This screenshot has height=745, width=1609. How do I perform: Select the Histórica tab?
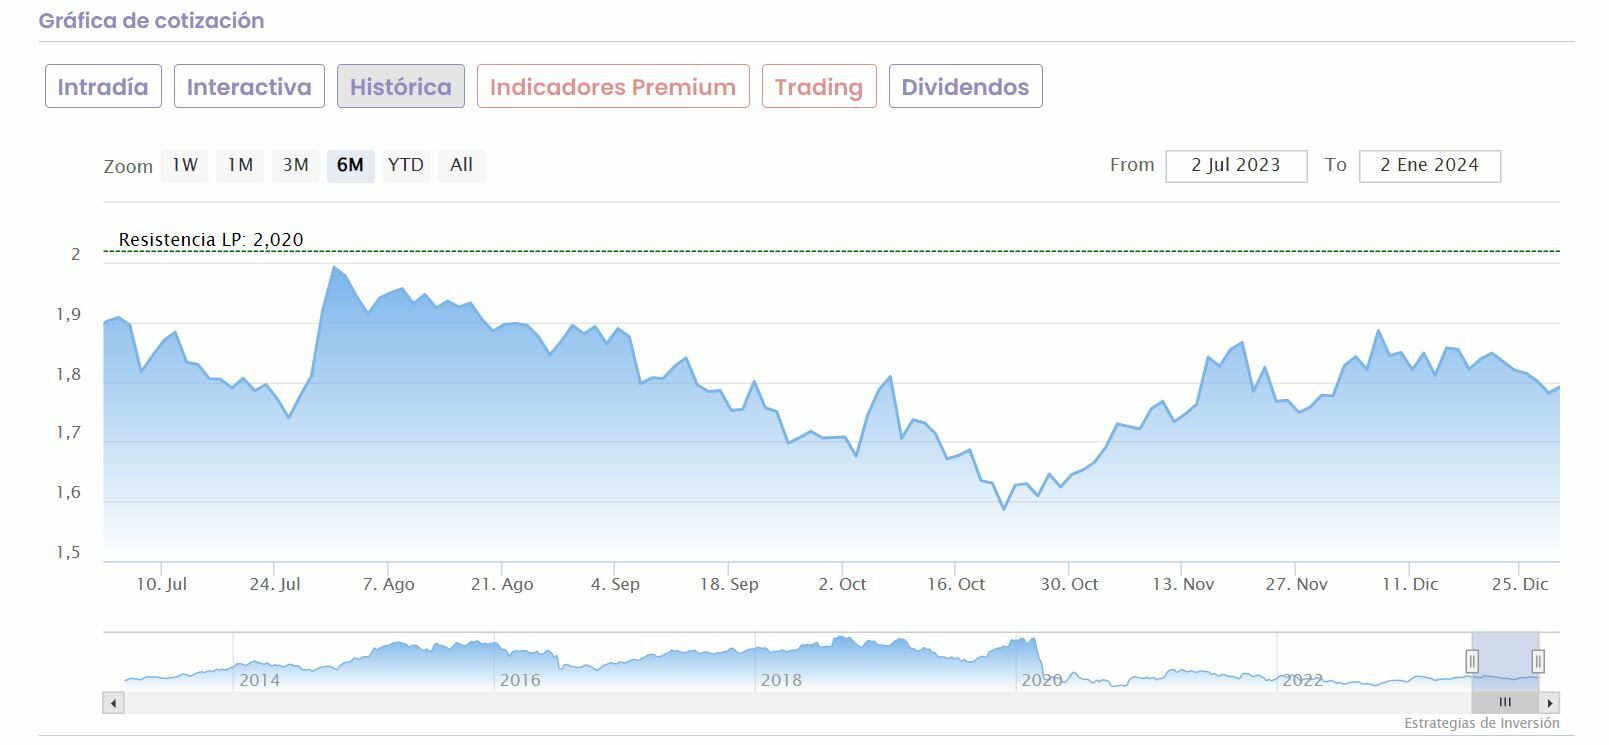click(400, 87)
